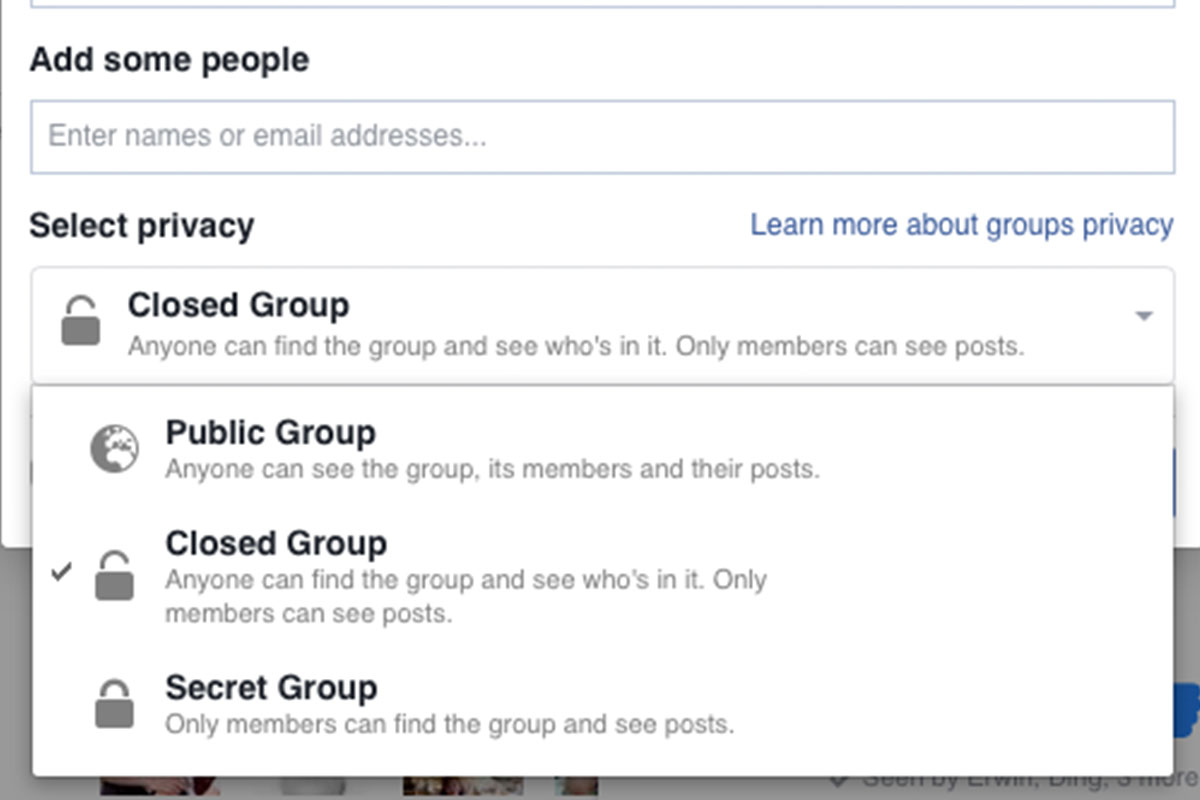Click 'Only members can find the group' description
This screenshot has height=800, width=1200.
click(449, 724)
